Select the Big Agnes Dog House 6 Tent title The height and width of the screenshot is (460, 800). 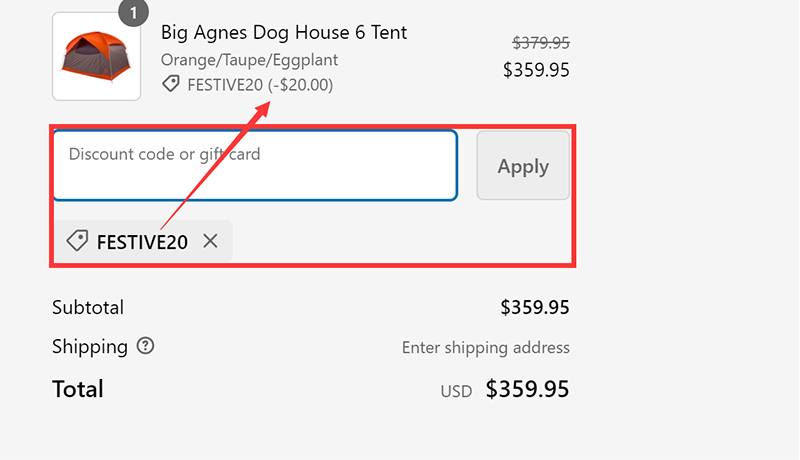tap(284, 33)
